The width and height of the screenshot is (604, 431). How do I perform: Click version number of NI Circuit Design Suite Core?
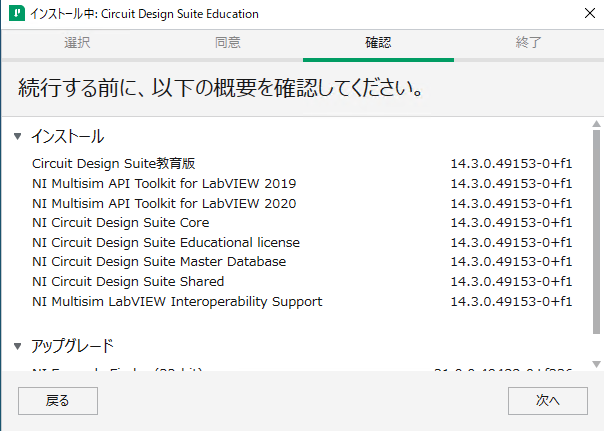pyautogui.click(x=512, y=223)
